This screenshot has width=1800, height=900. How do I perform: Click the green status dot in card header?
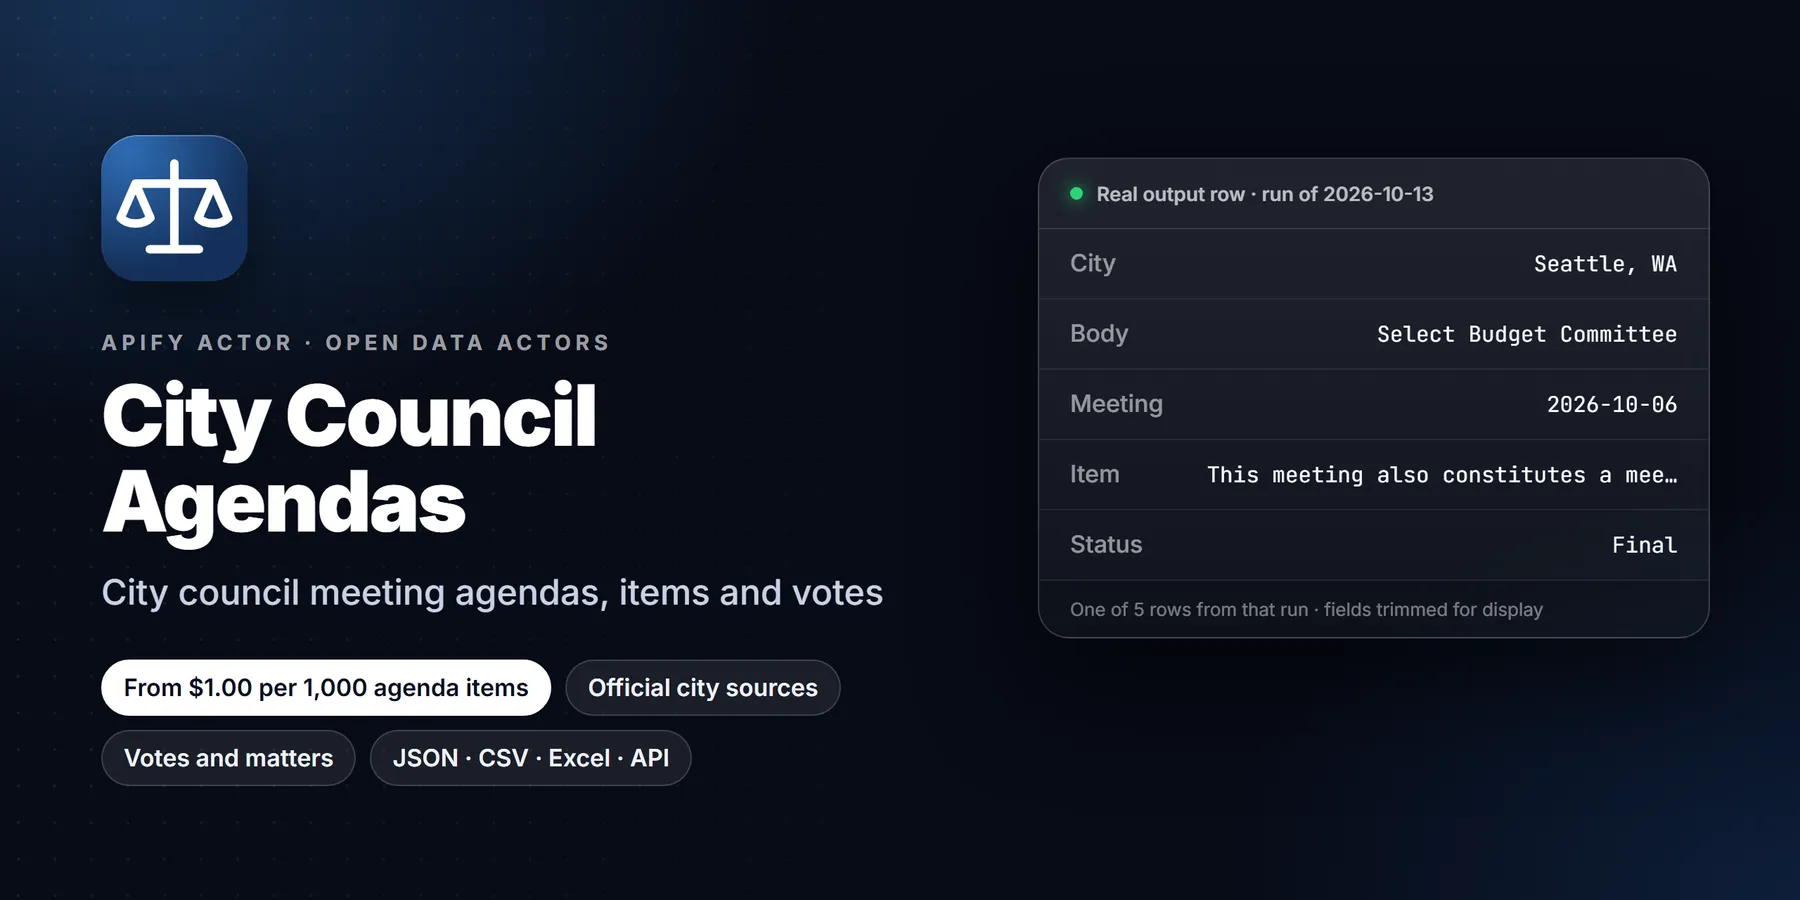coord(1076,194)
